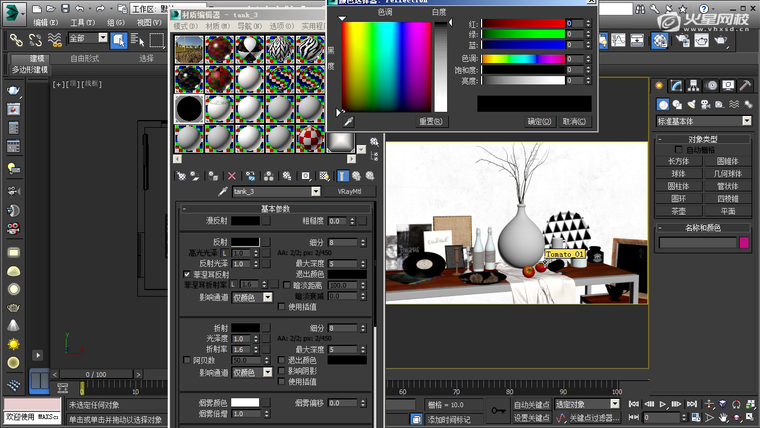This screenshot has width=760, height=428.
Task: Click the Utilities hammer panel icon
Action: point(746,85)
